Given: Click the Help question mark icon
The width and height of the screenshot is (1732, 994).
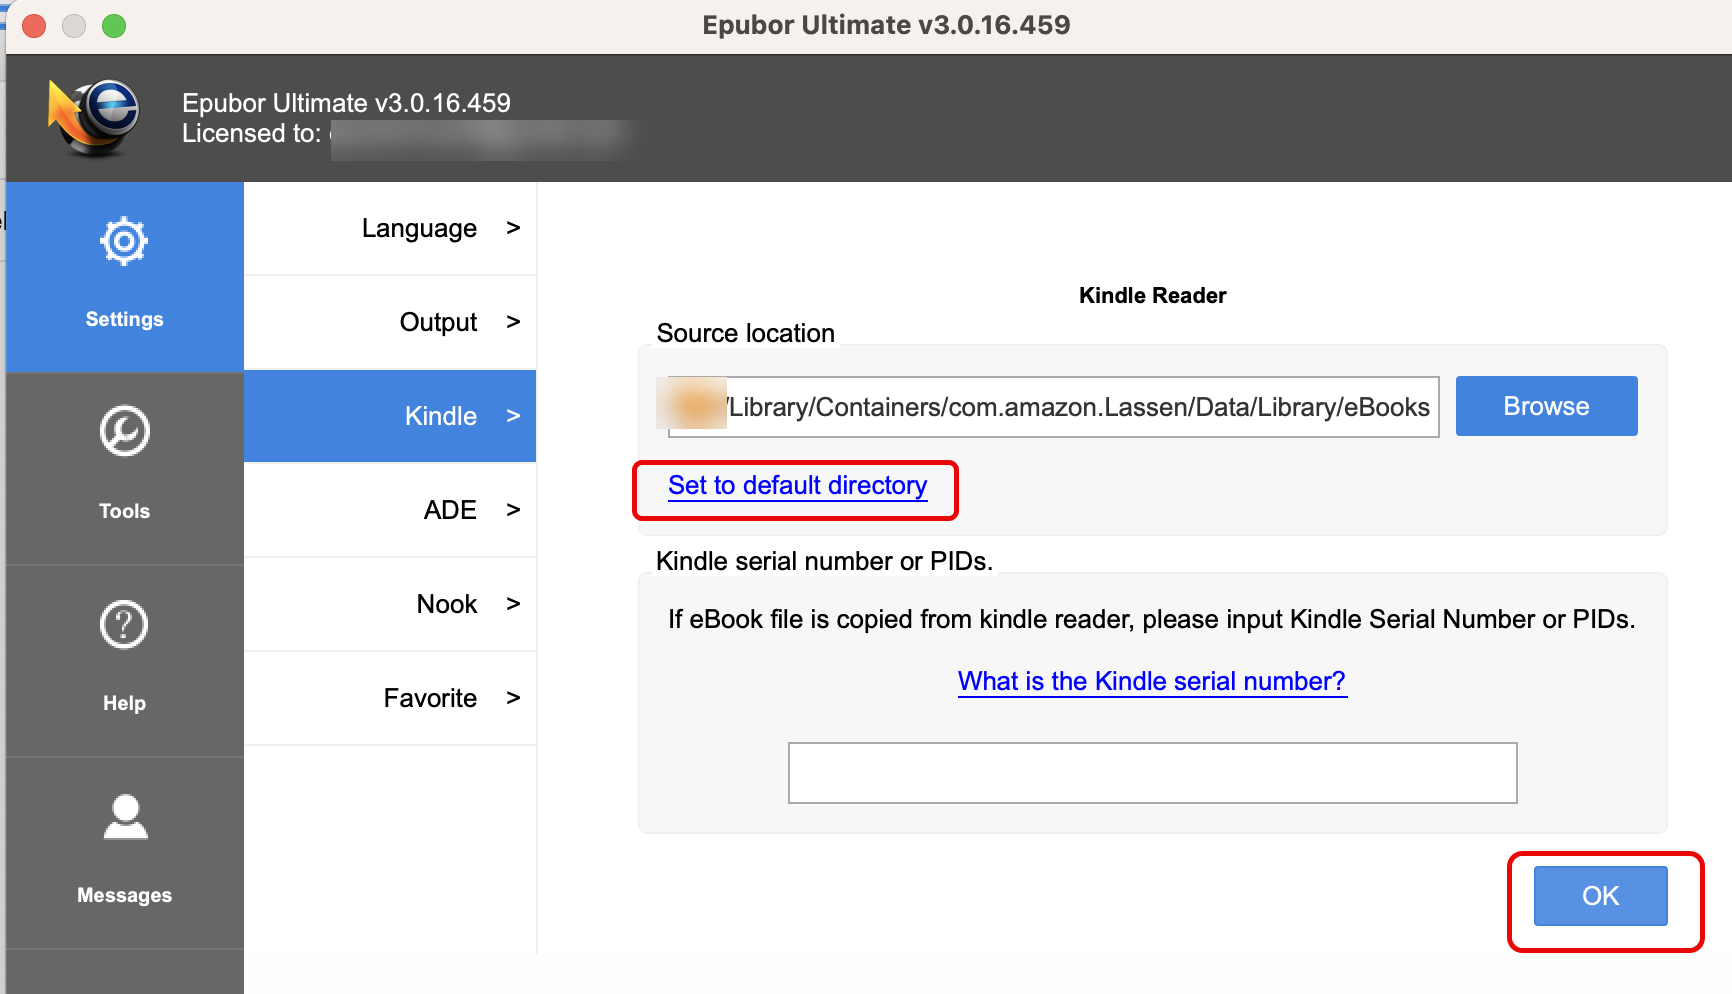Looking at the screenshot, I should 124,625.
